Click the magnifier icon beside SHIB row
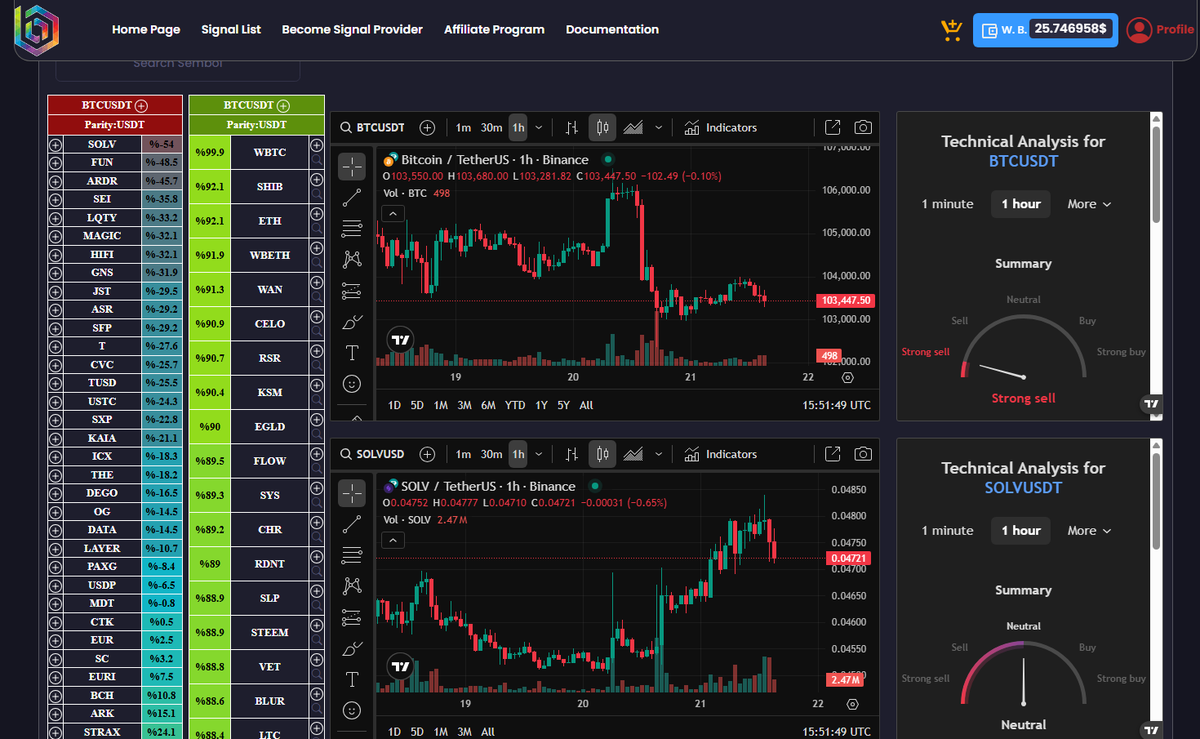The height and width of the screenshot is (739, 1200). click(x=316, y=192)
